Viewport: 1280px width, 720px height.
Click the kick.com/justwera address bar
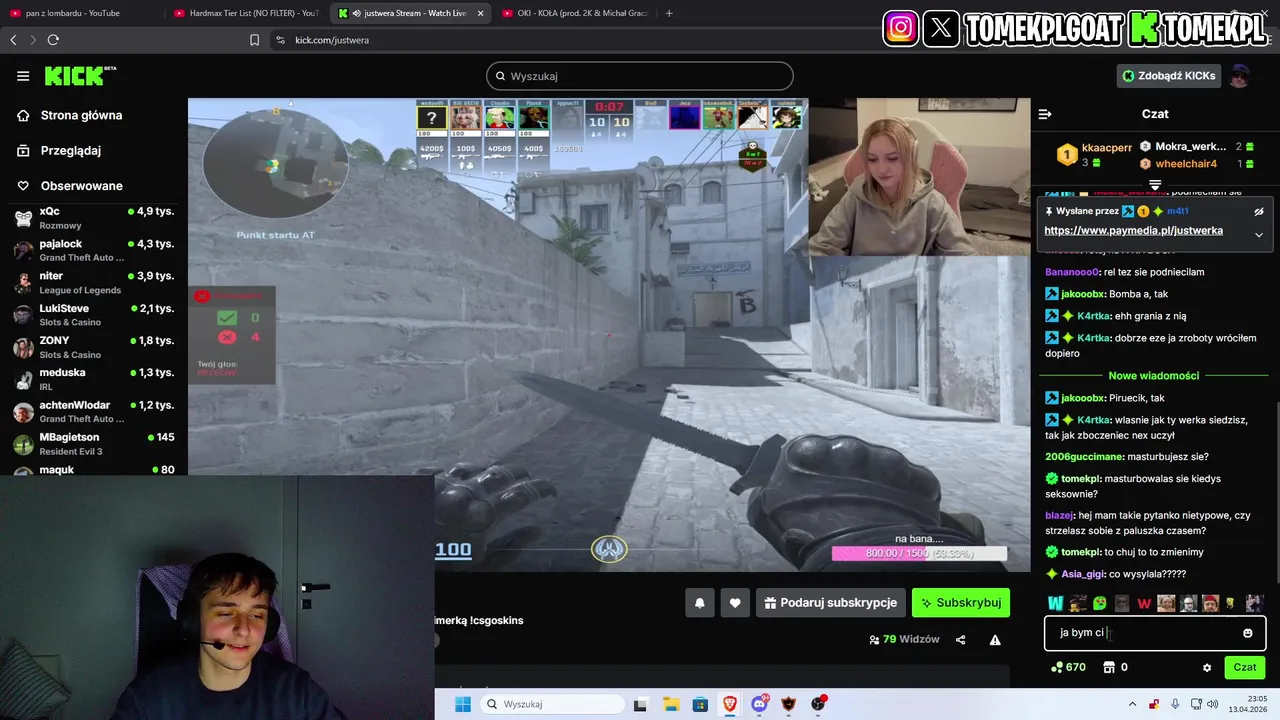click(332, 40)
